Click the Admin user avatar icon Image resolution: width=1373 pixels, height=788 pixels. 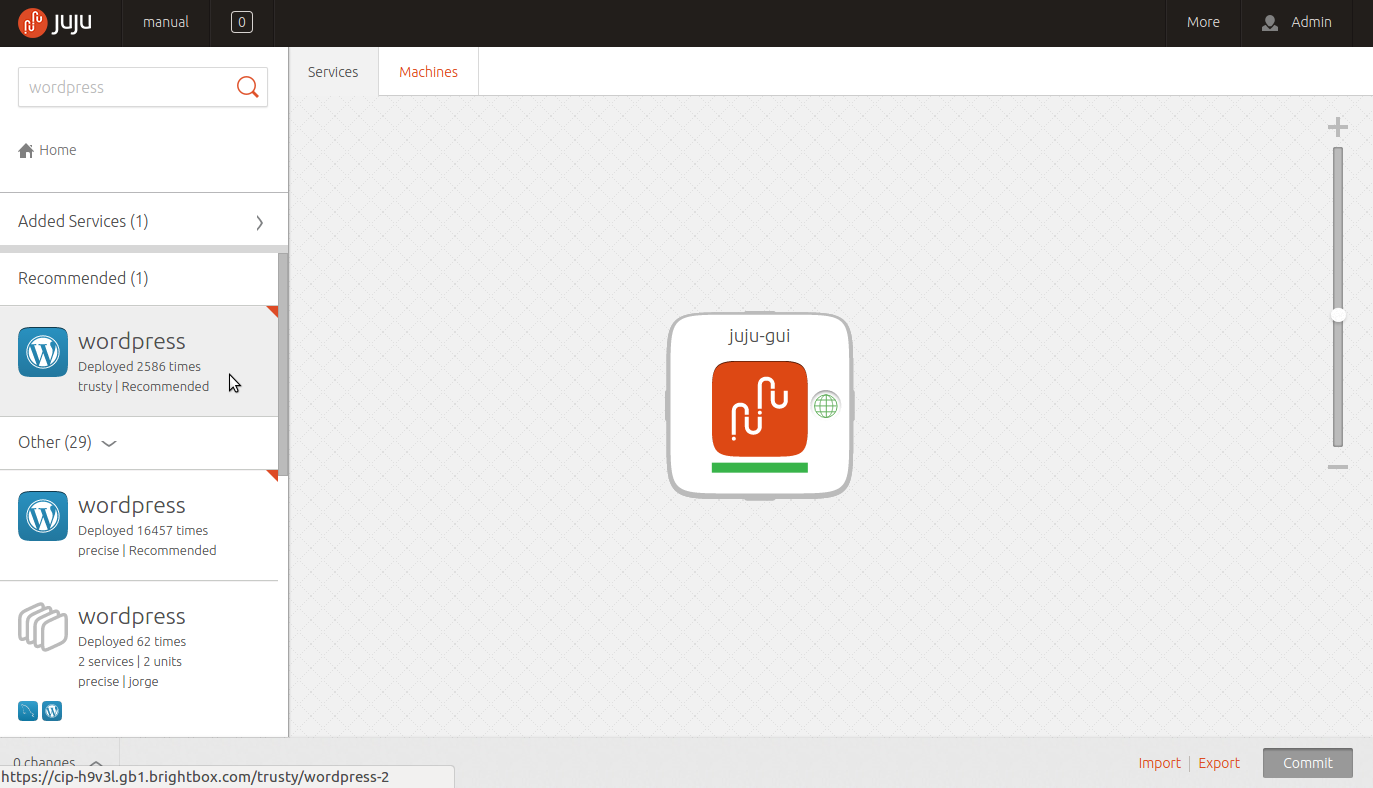[x=1270, y=22]
